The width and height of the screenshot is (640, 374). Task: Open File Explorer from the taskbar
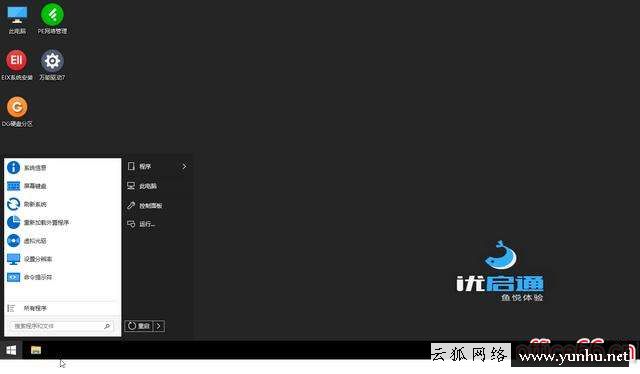click(36, 350)
